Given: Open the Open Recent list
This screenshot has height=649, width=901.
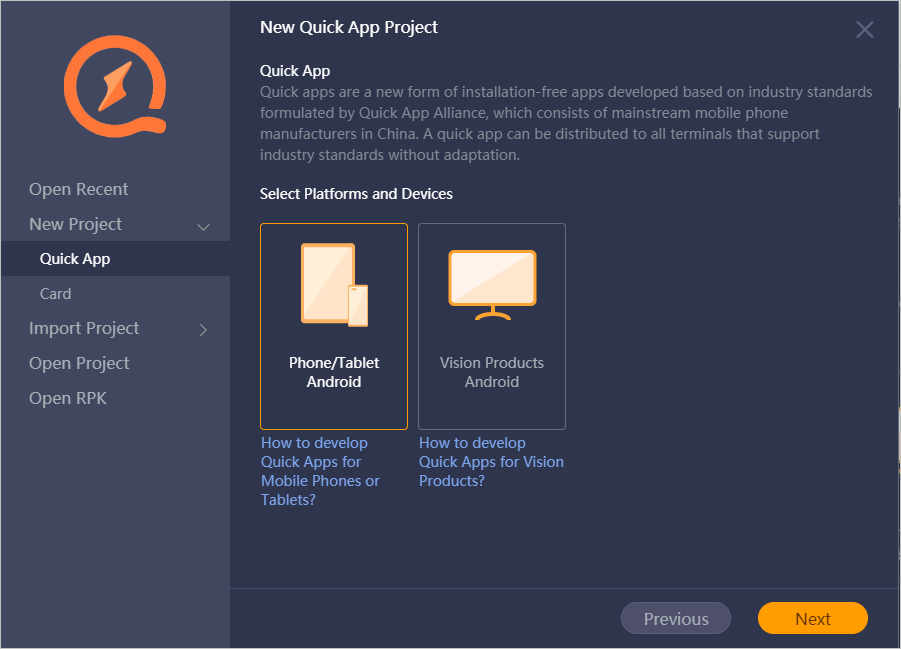Looking at the screenshot, I should tap(78, 189).
